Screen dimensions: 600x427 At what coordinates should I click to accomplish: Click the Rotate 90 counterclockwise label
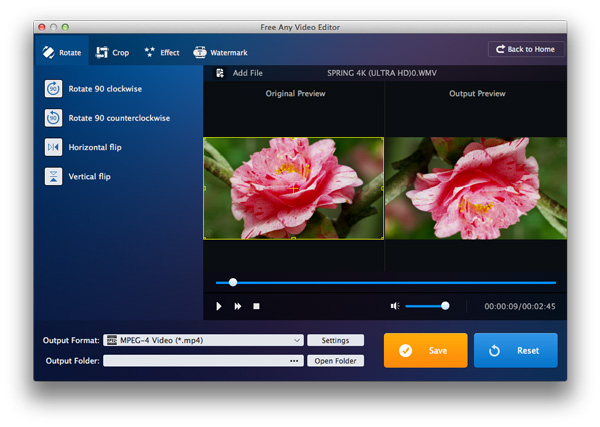click(119, 118)
